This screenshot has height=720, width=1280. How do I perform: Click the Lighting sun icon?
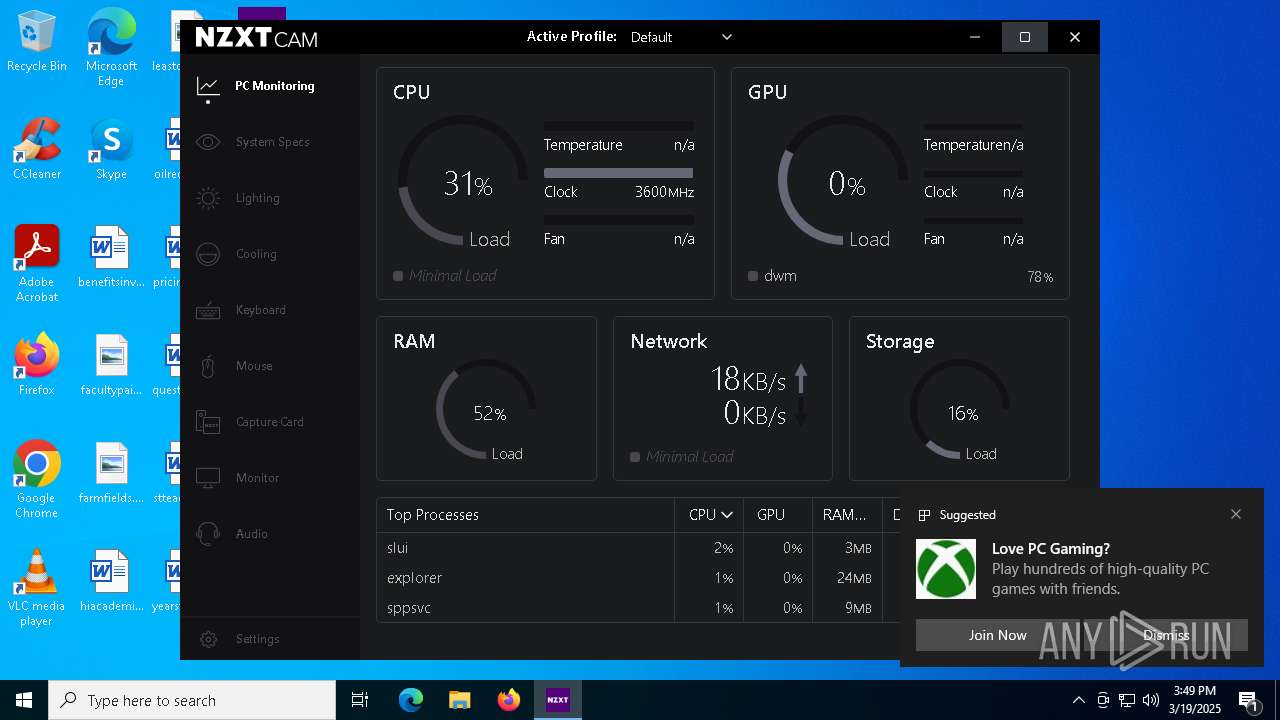pyautogui.click(x=208, y=198)
